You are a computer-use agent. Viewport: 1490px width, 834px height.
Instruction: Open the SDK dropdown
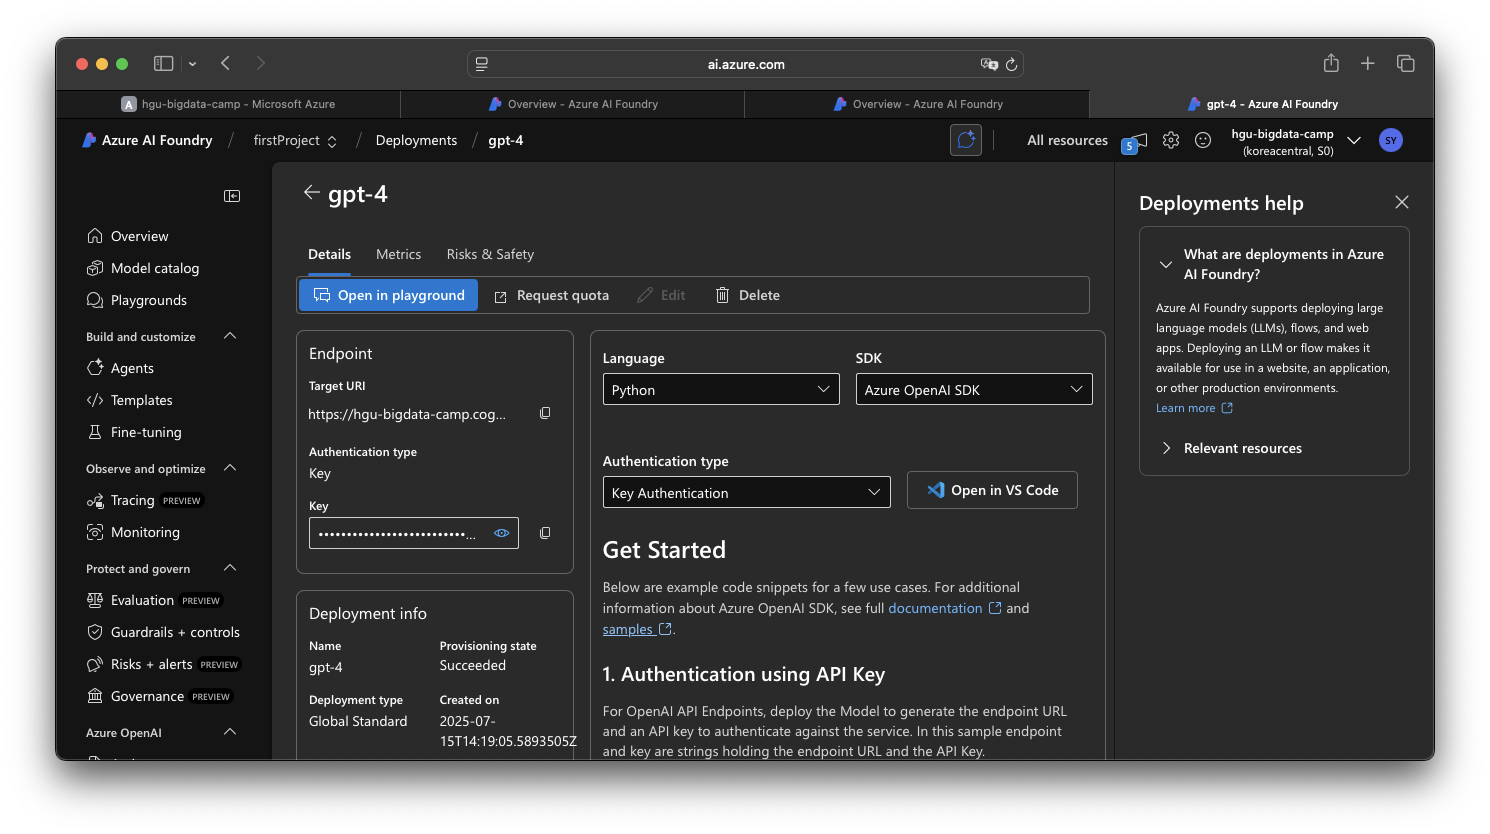coord(974,389)
